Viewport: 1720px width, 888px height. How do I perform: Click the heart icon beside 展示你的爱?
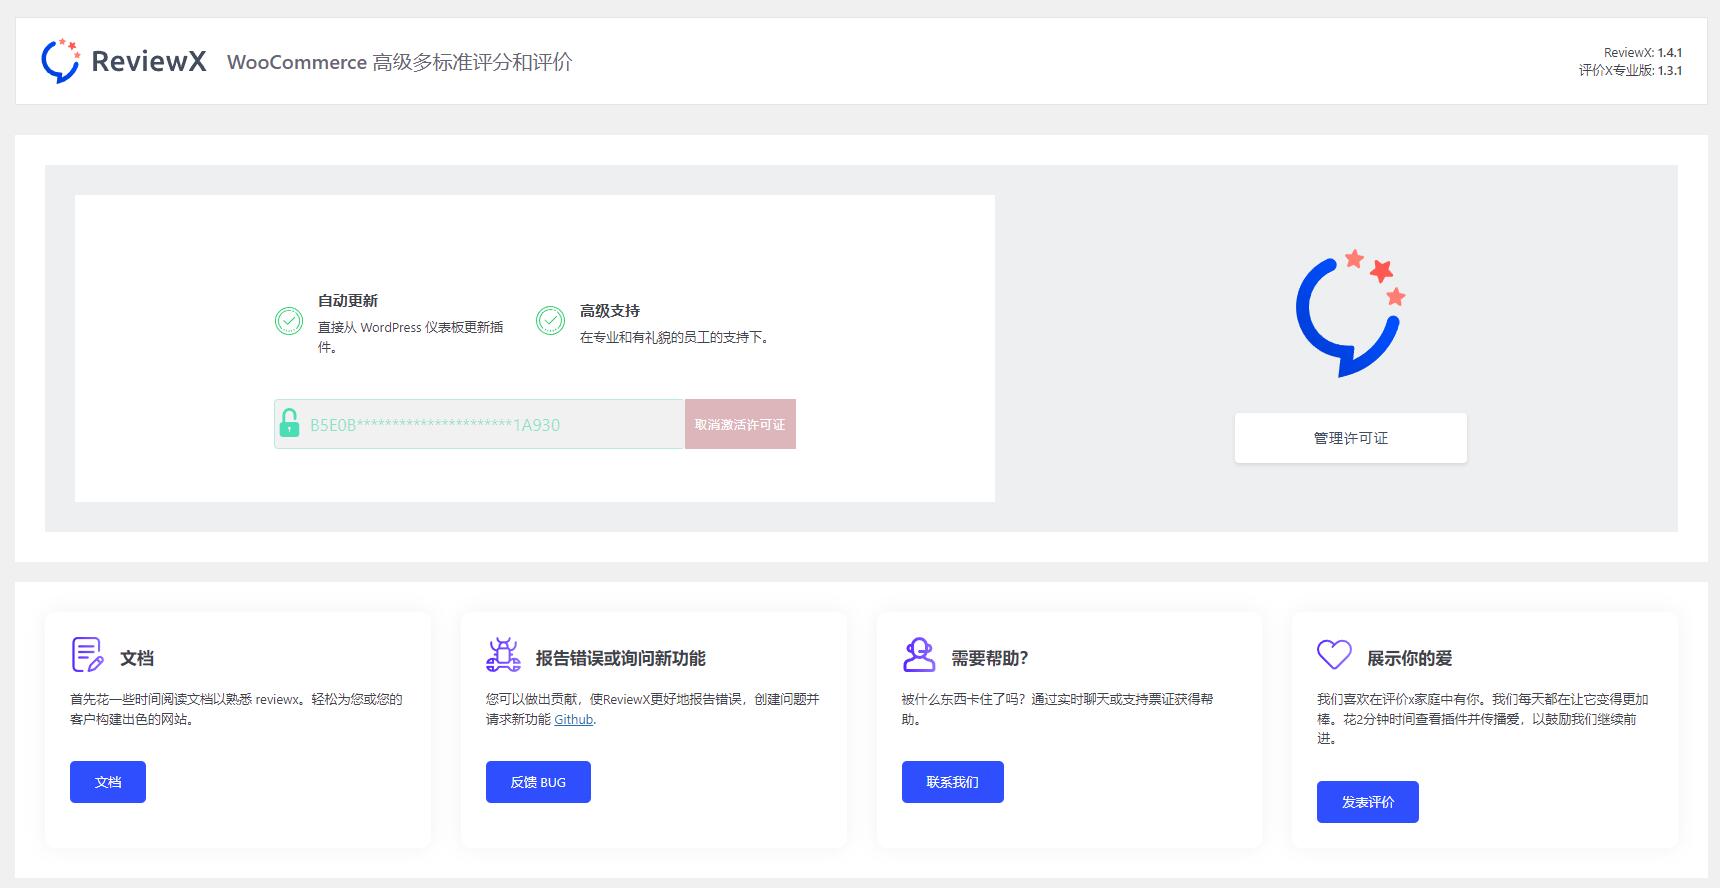[1334, 655]
